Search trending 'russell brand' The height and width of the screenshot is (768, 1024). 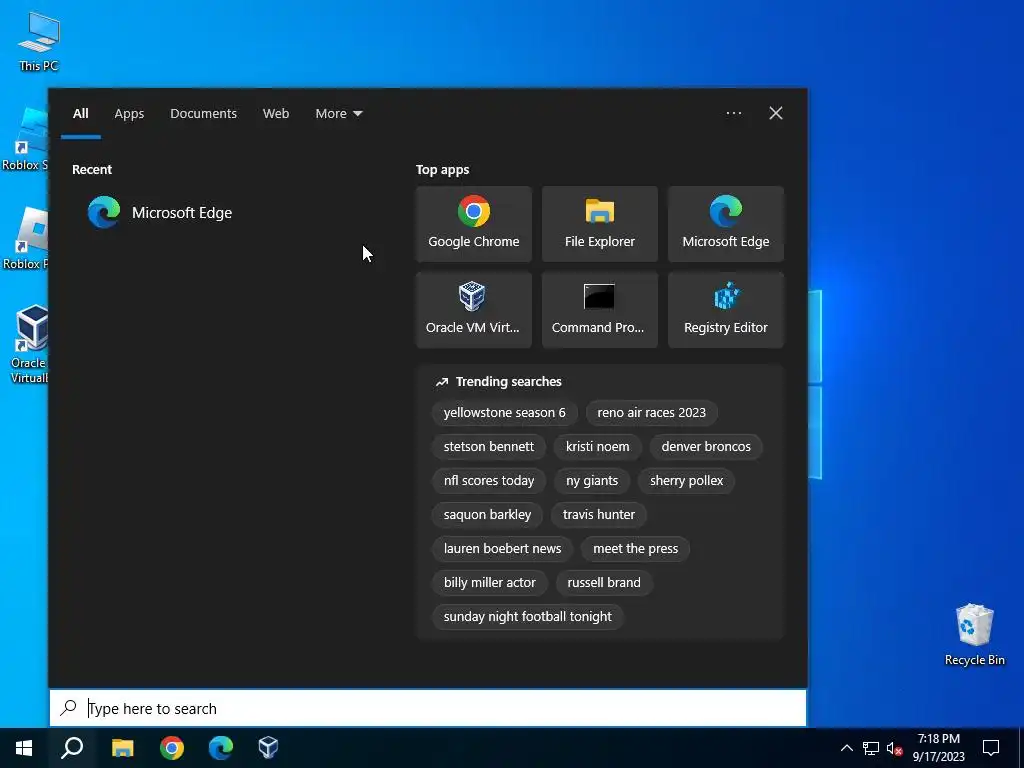pos(604,583)
